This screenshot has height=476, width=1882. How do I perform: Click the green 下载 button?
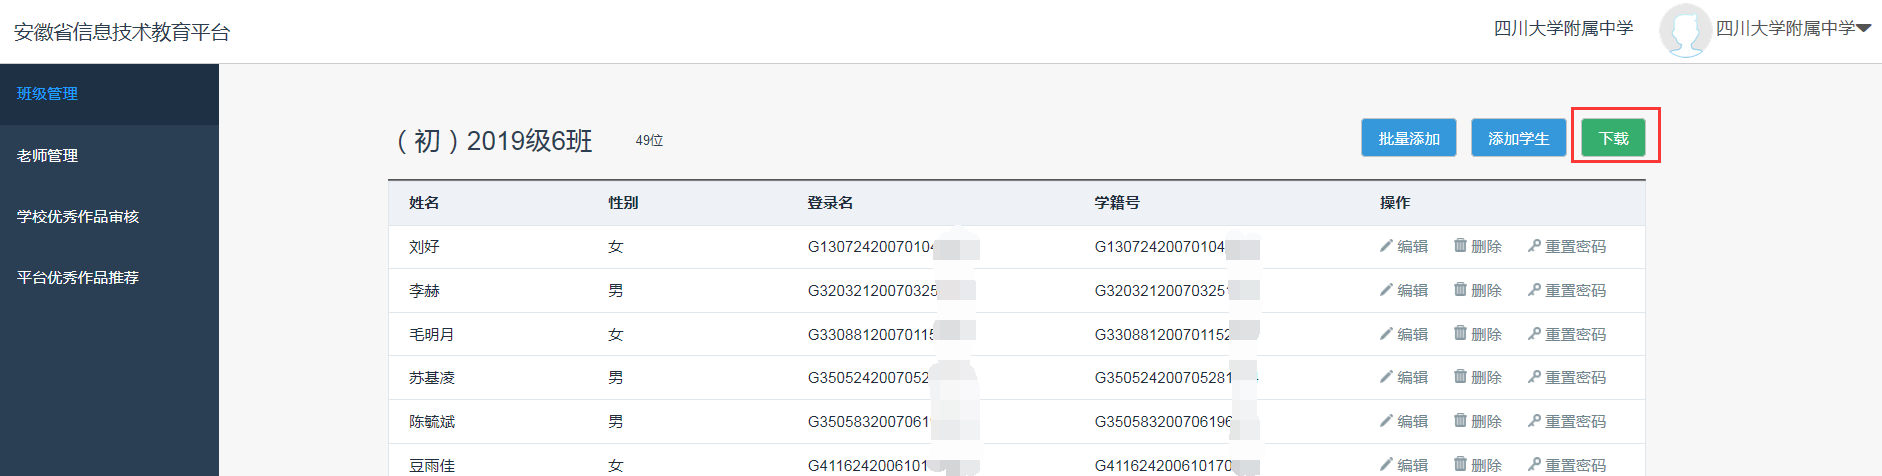pyautogui.click(x=1613, y=138)
